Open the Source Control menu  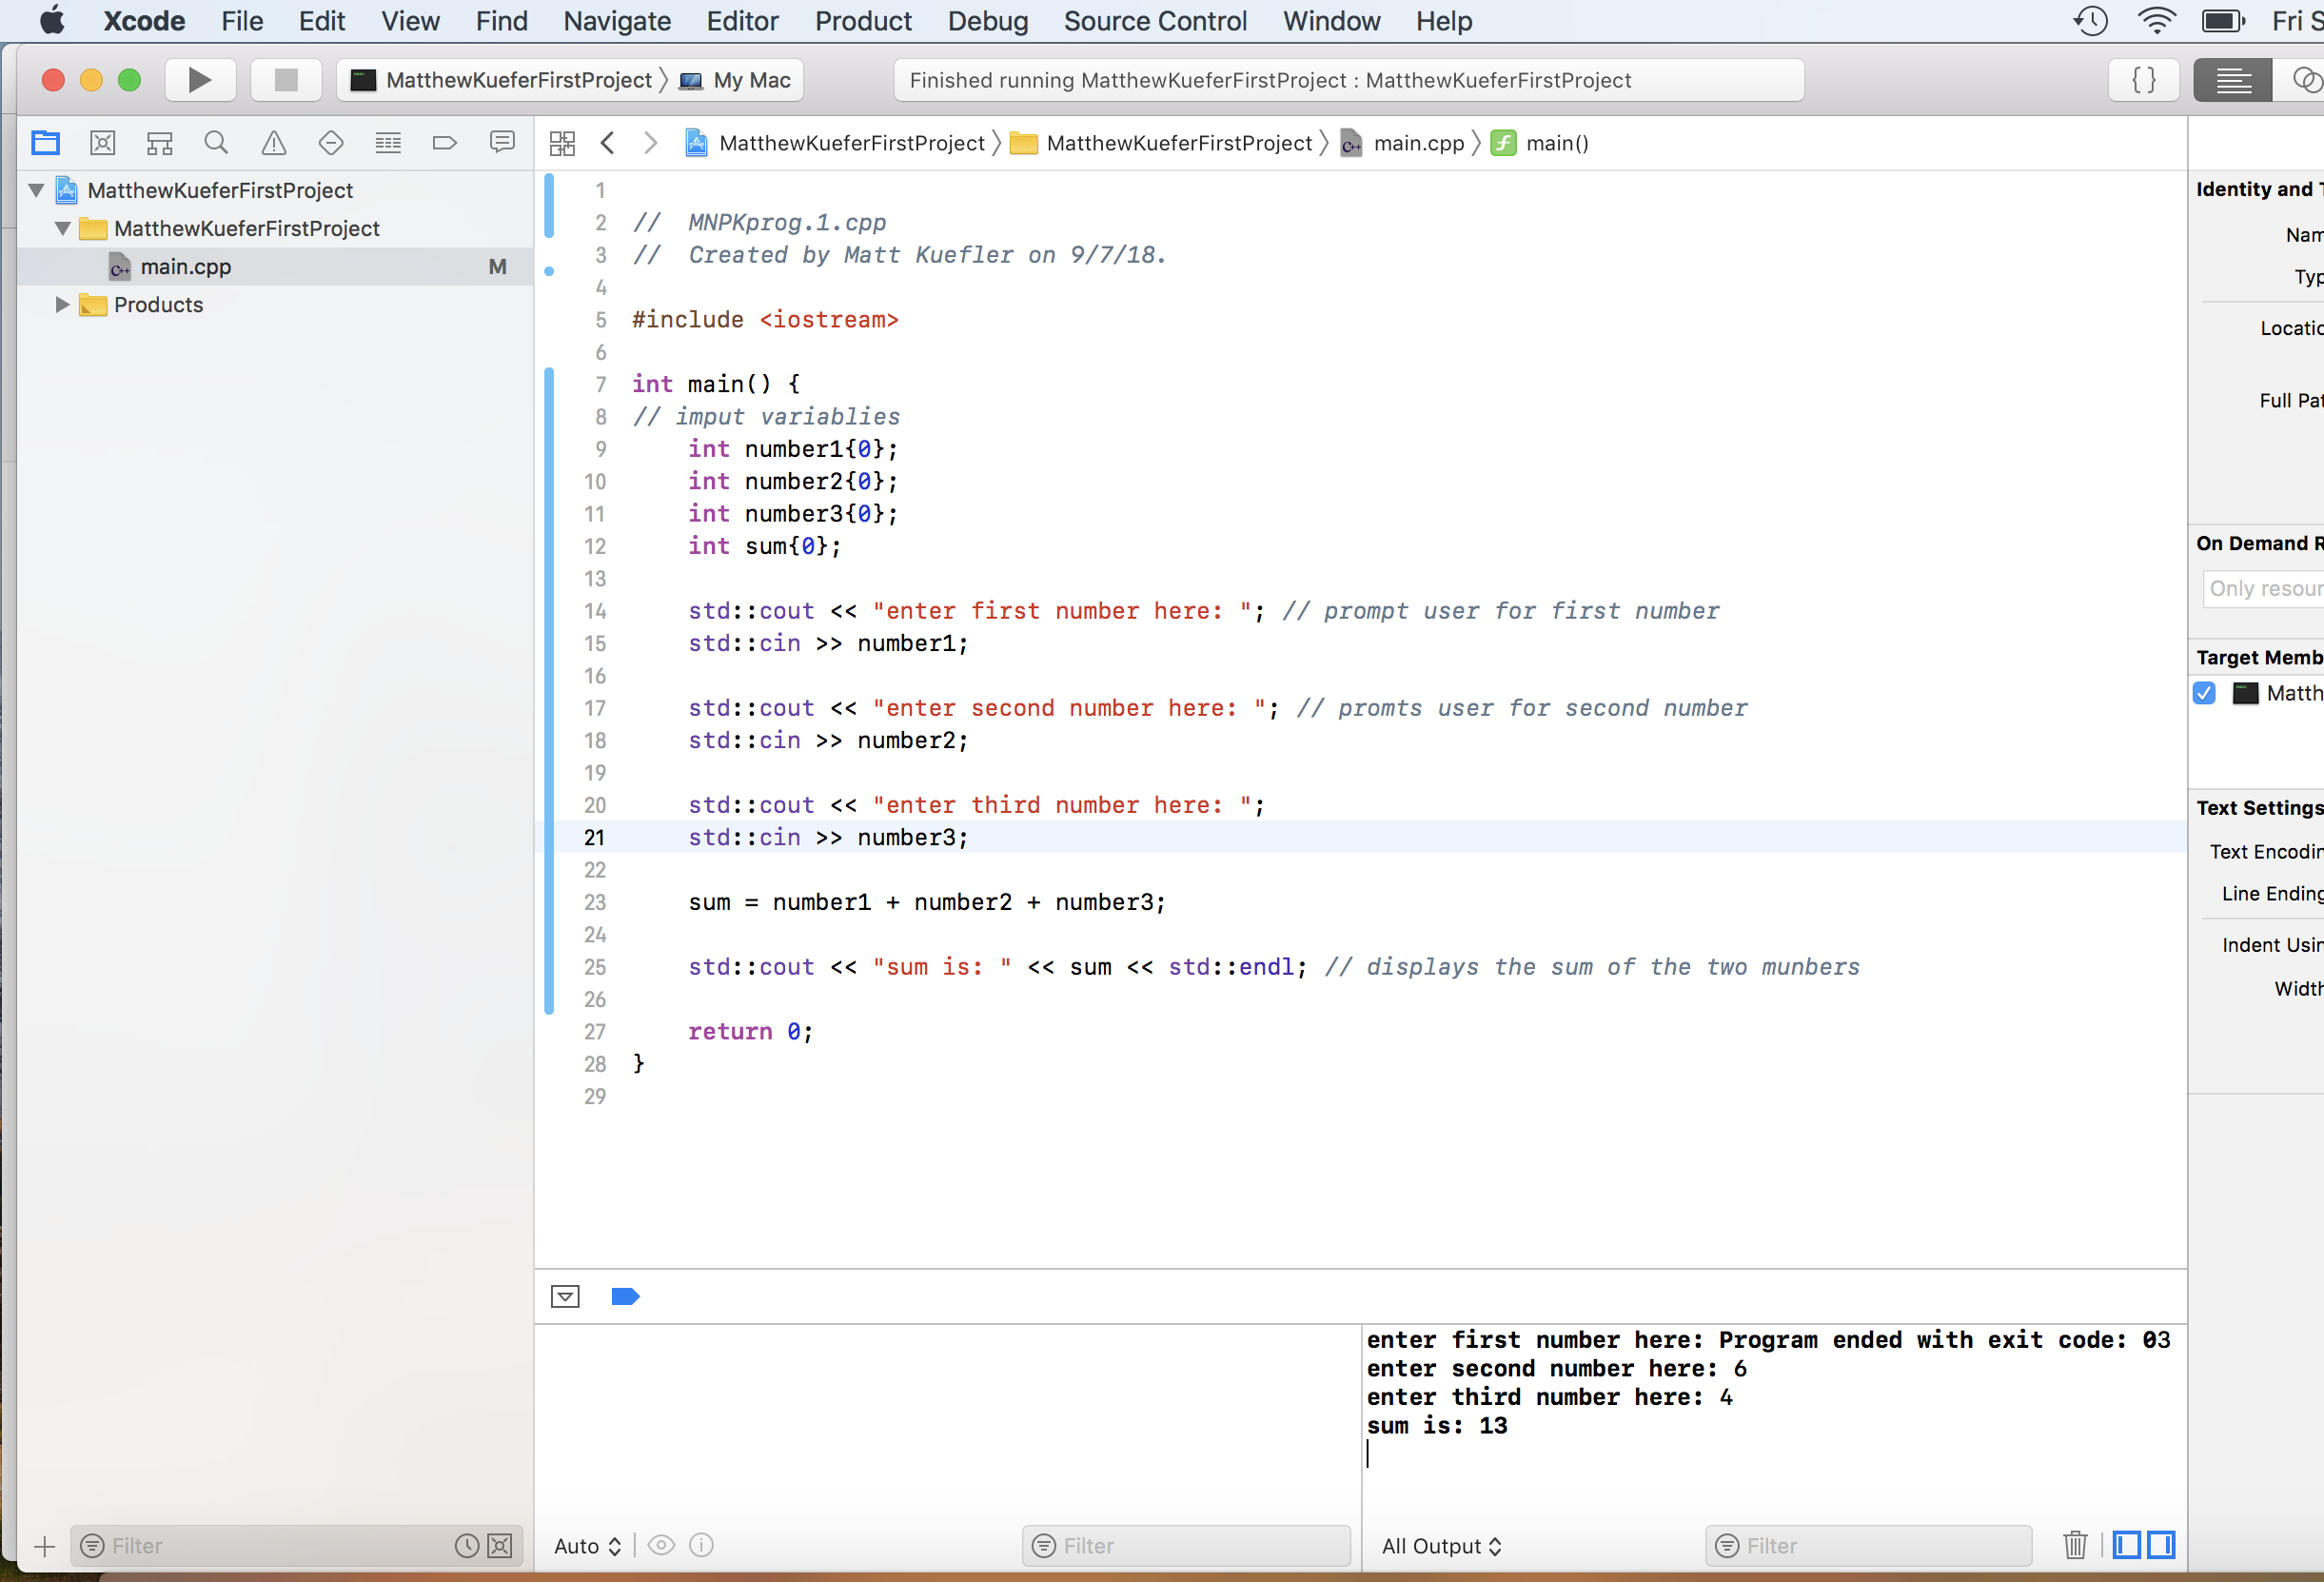click(1154, 21)
